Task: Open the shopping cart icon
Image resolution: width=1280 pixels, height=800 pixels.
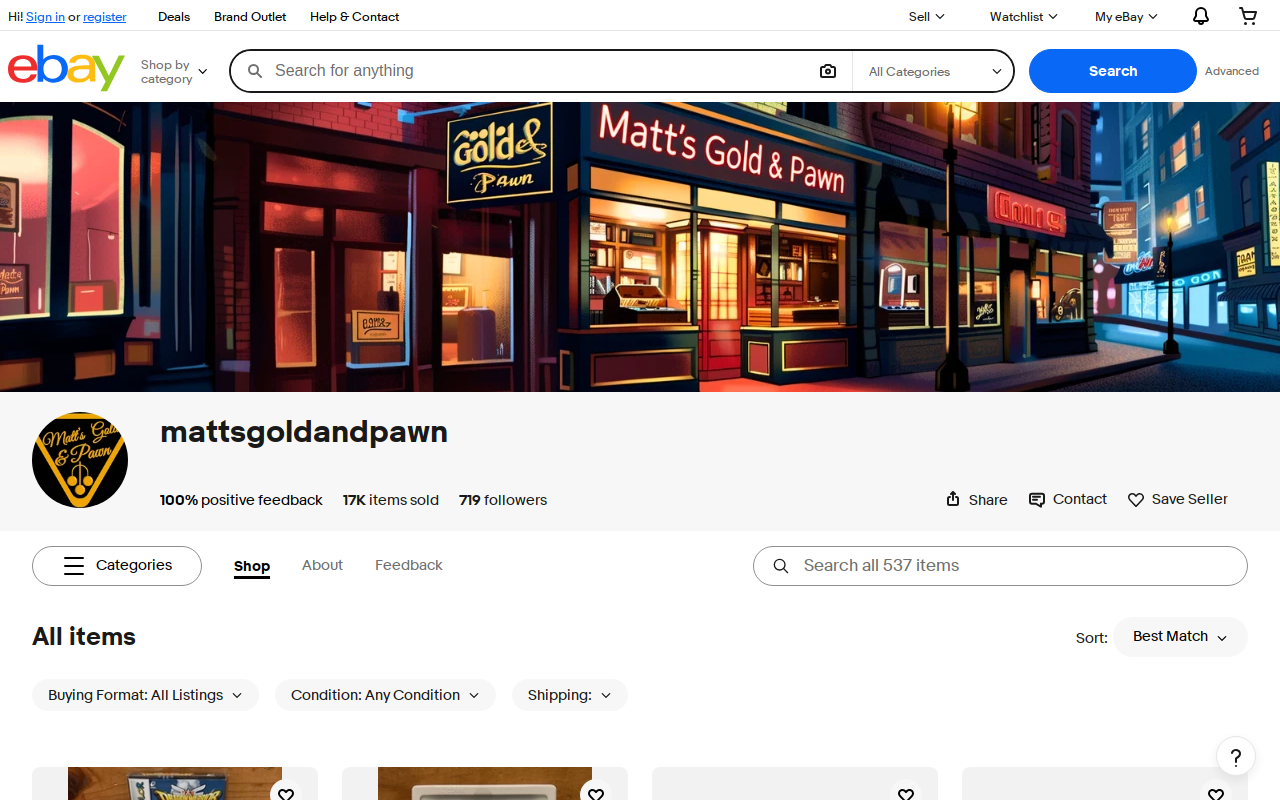Action: 1248,16
